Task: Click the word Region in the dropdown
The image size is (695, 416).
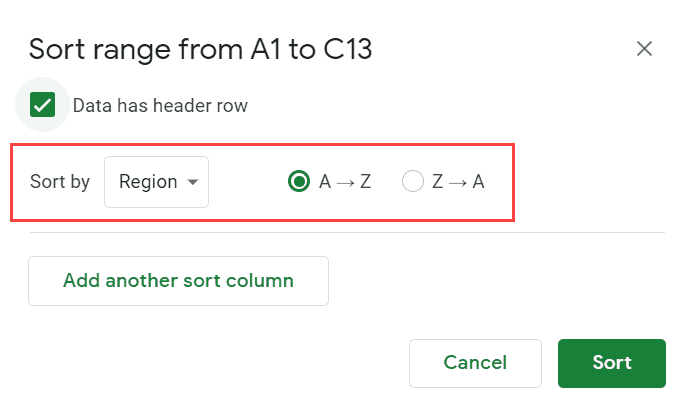Action: point(147,182)
